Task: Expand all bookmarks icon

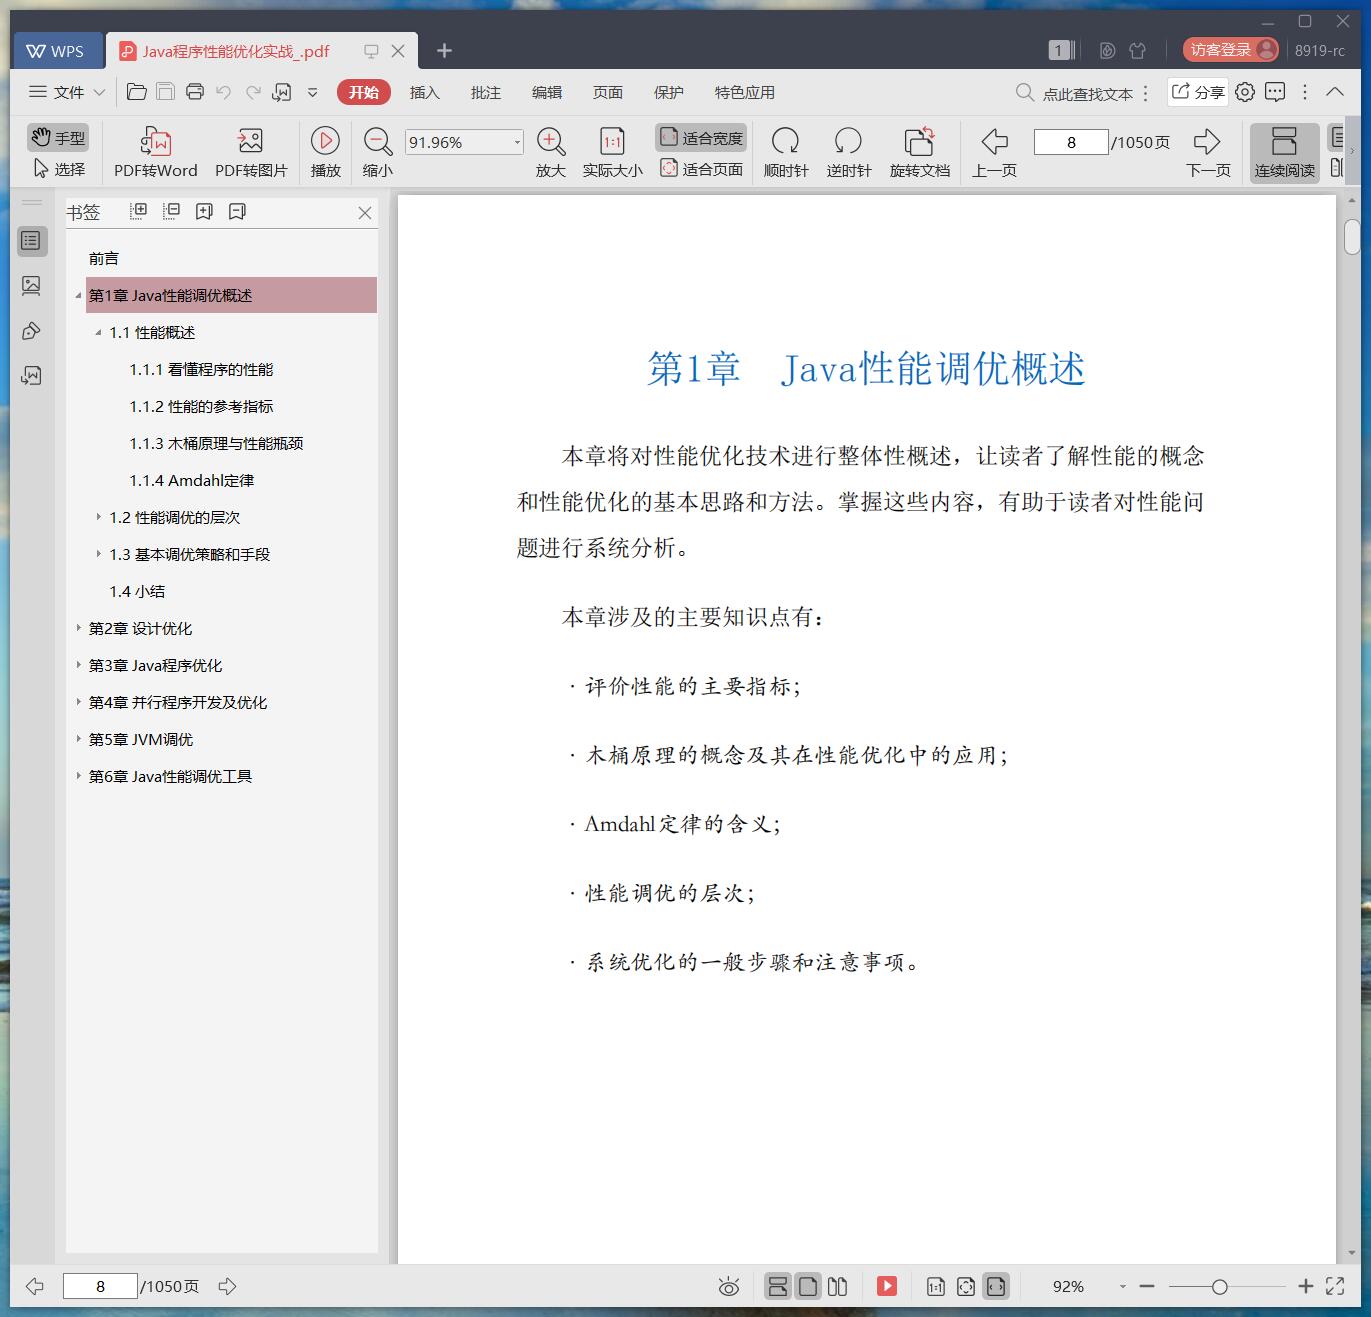Action: pos(139,211)
